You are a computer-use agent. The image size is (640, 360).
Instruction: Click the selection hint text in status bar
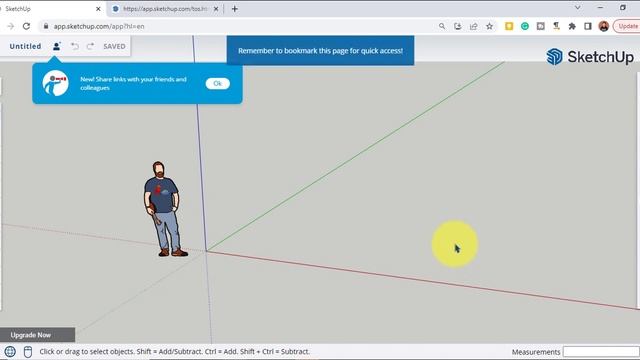click(175, 351)
